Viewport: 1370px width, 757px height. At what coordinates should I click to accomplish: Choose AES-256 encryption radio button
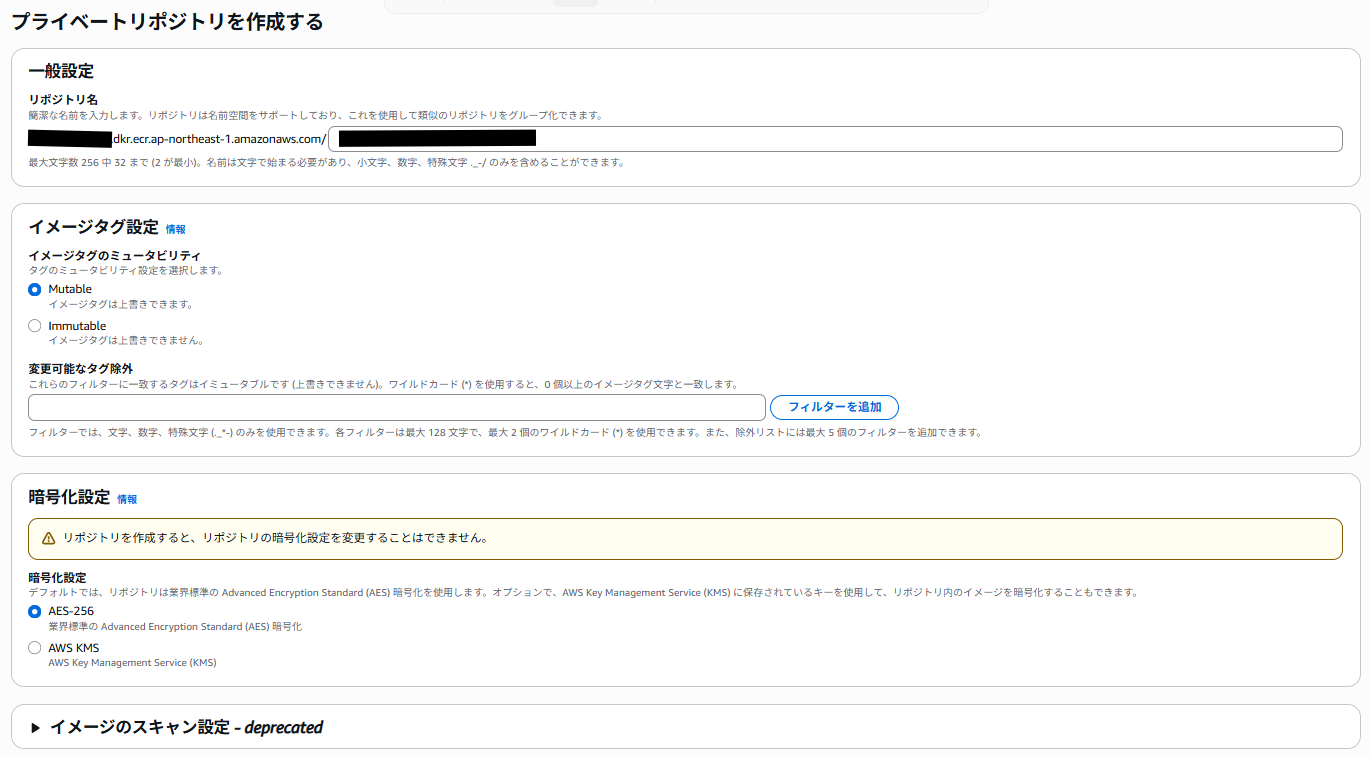35,612
